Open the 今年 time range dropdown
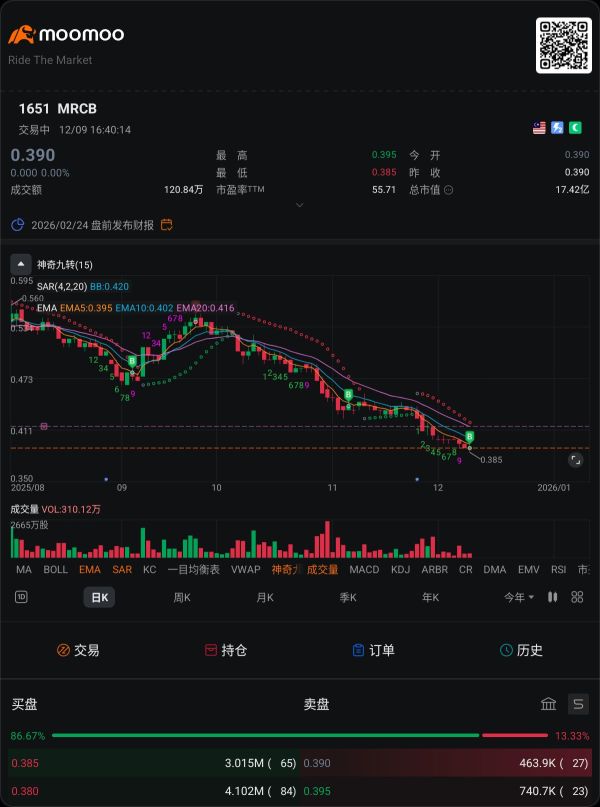This screenshot has height=807, width=600. pyautogui.click(x=519, y=598)
